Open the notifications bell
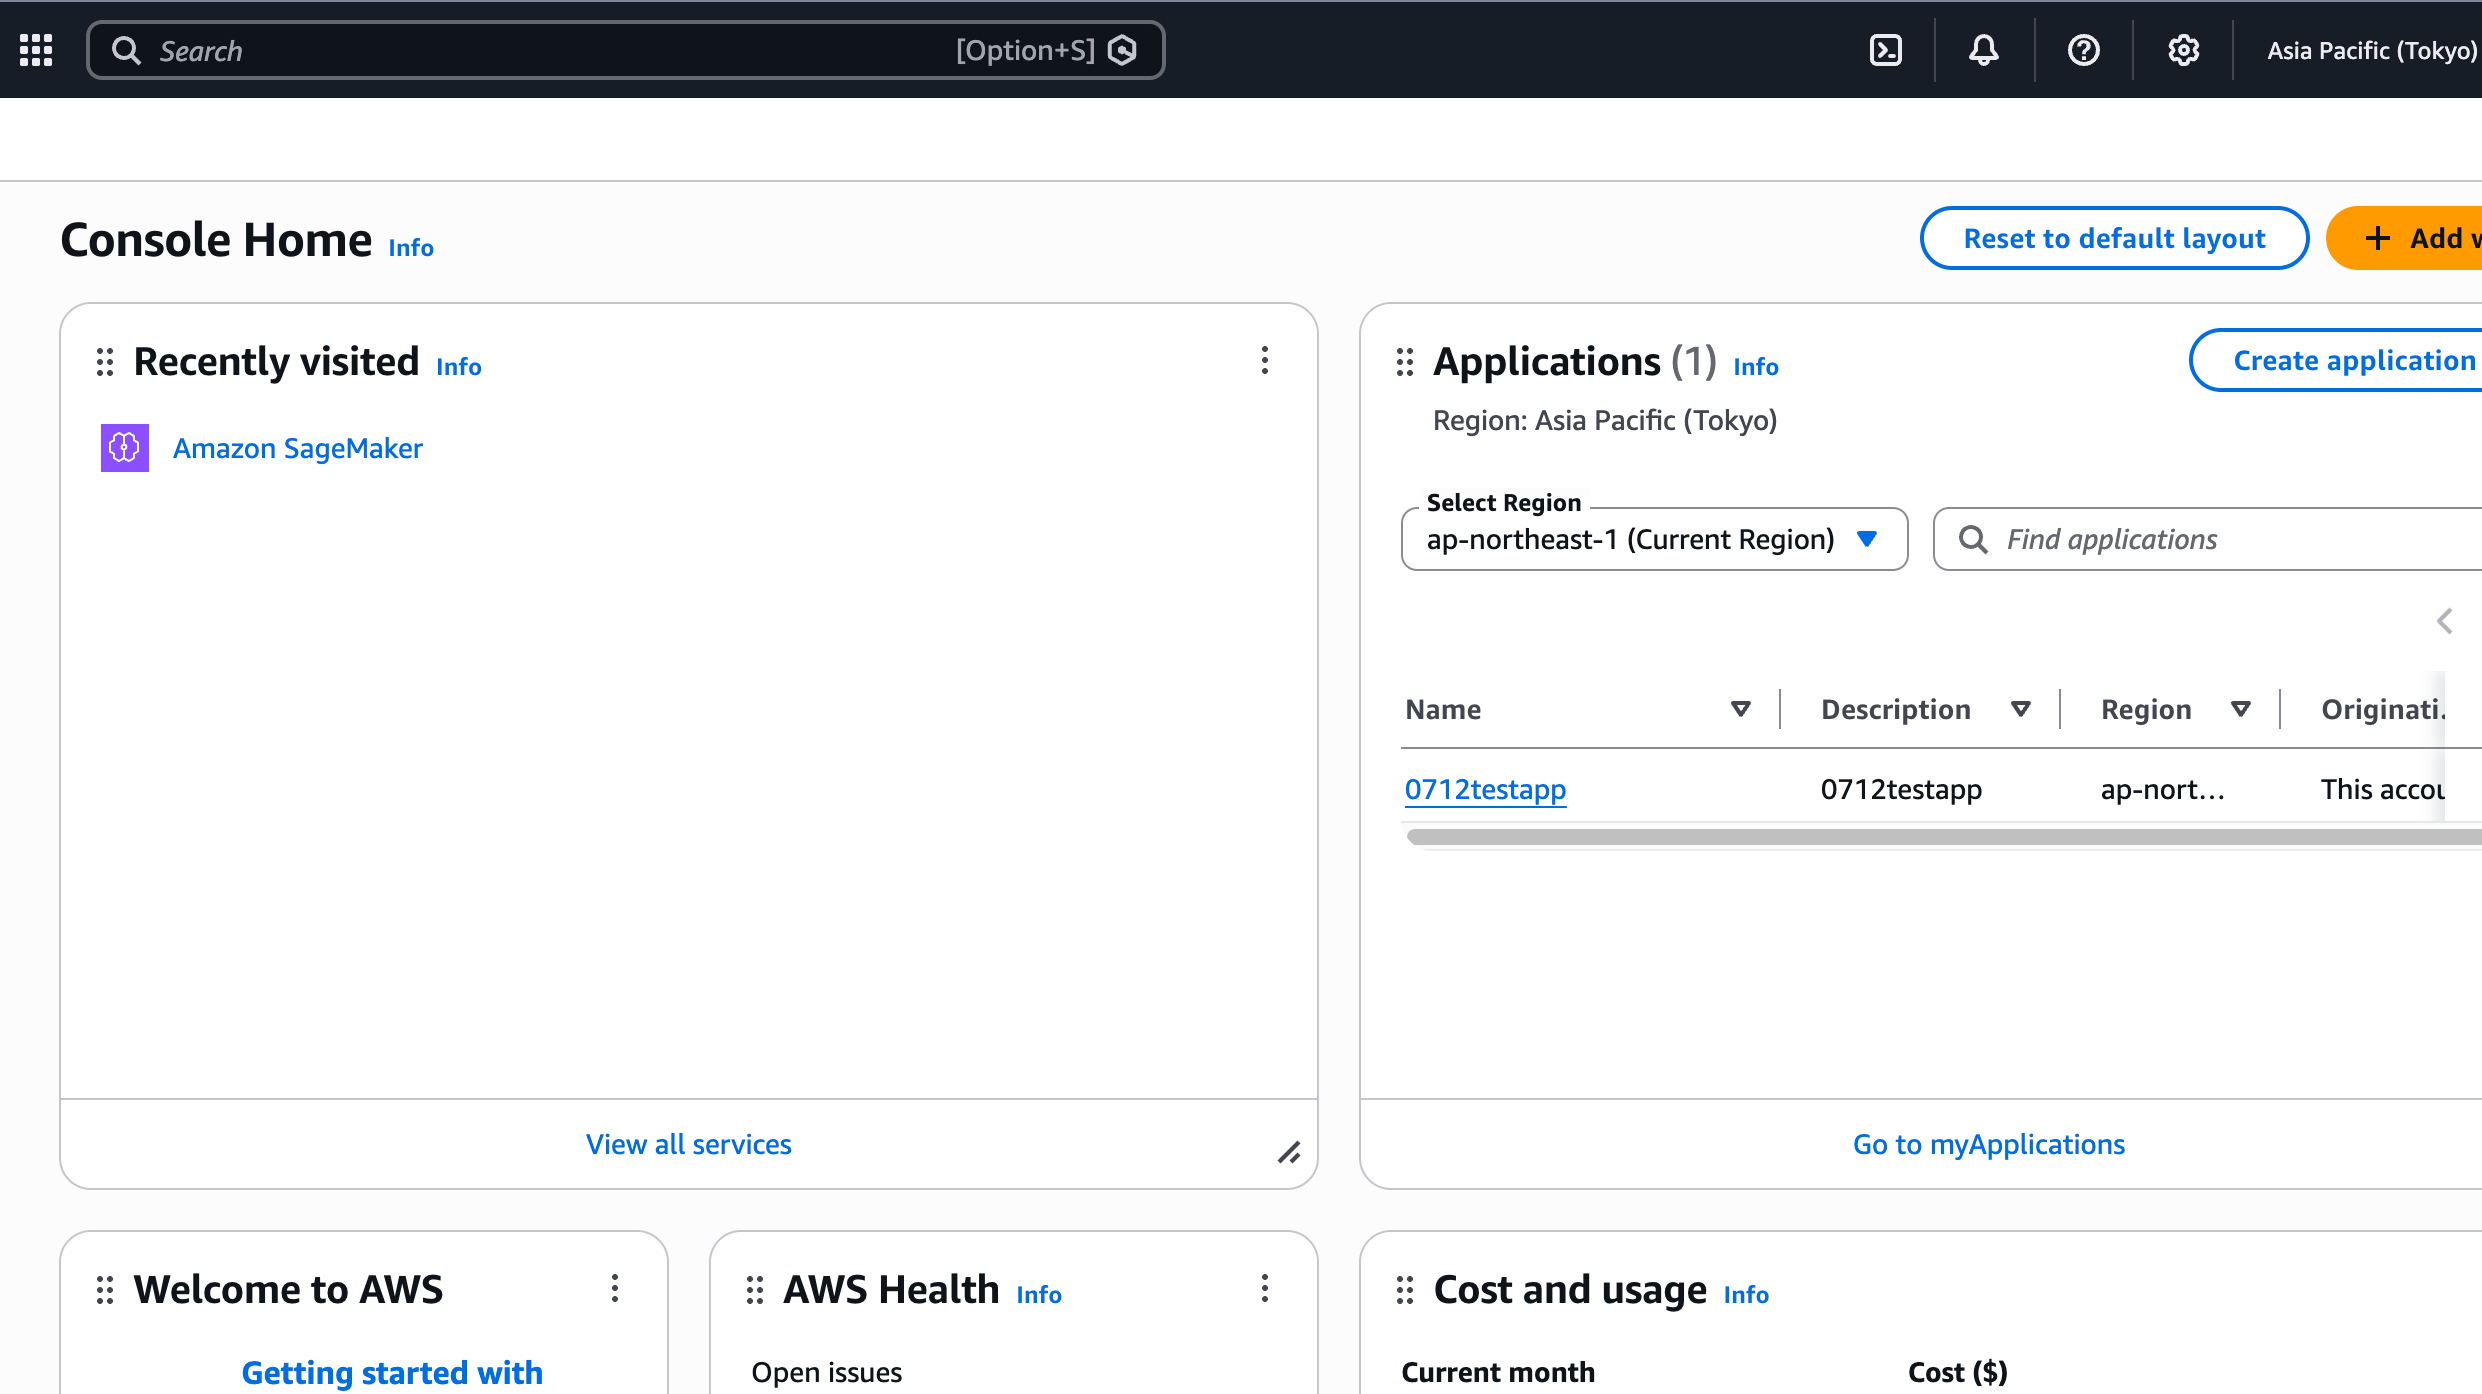 (1984, 50)
